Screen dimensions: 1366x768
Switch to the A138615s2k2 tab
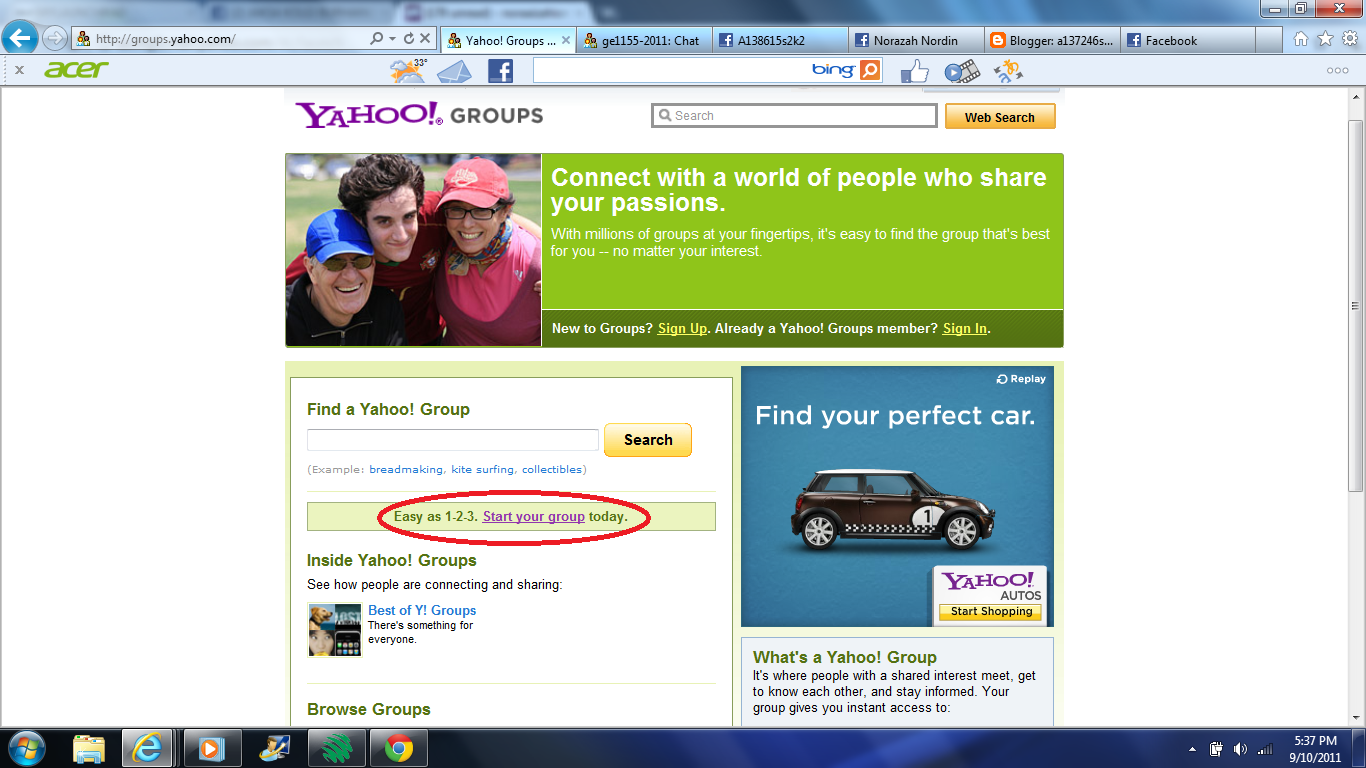781,40
